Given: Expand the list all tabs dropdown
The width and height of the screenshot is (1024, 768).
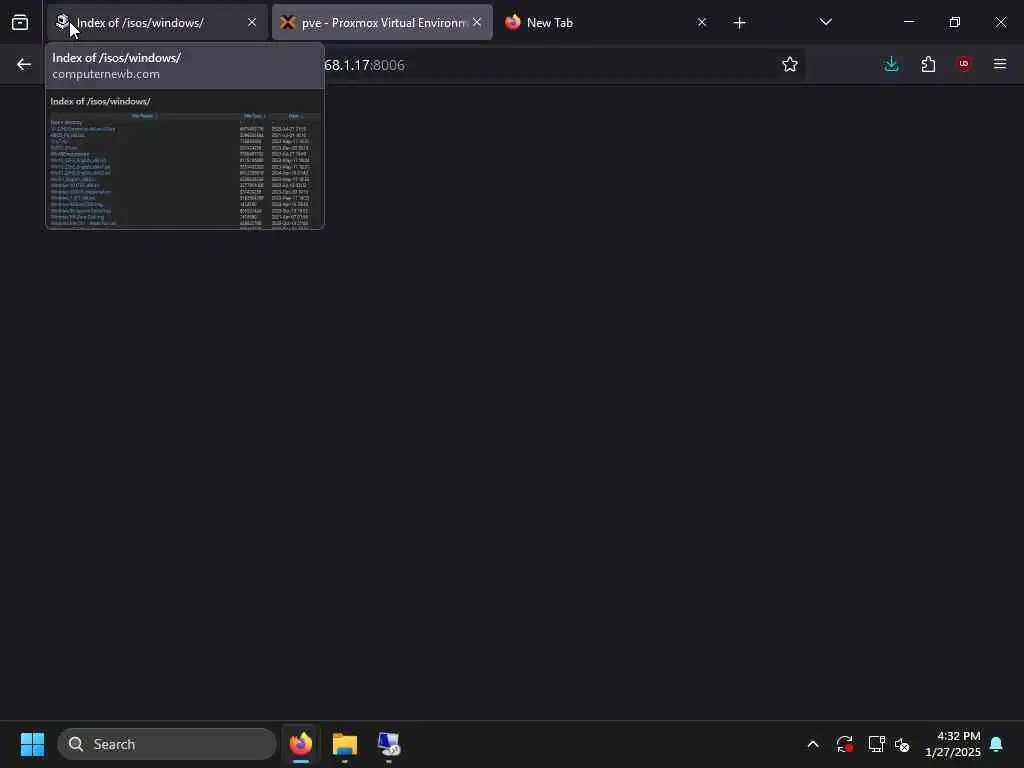Looking at the screenshot, I should pos(825,22).
